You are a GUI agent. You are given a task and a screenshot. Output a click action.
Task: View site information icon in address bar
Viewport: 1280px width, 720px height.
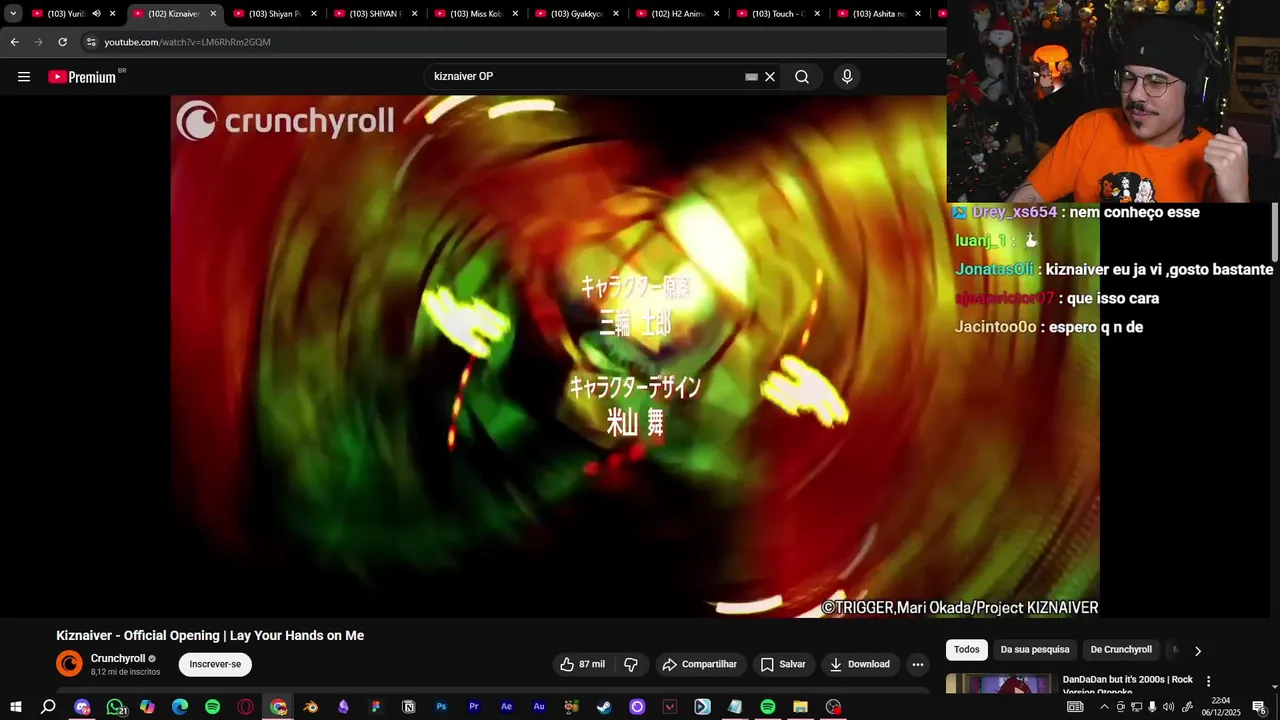pyautogui.click(x=91, y=42)
